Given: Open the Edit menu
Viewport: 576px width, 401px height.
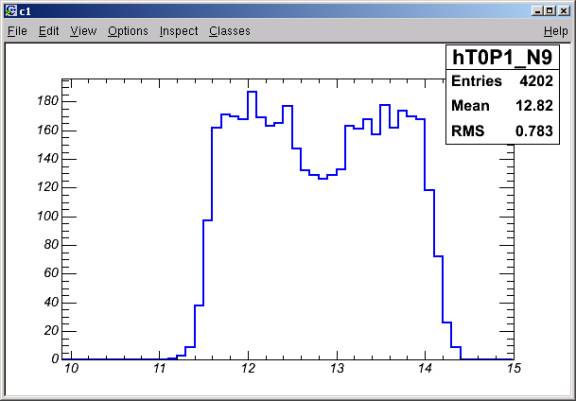Looking at the screenshot, I should pyautogui.click(x=49, y=31).
